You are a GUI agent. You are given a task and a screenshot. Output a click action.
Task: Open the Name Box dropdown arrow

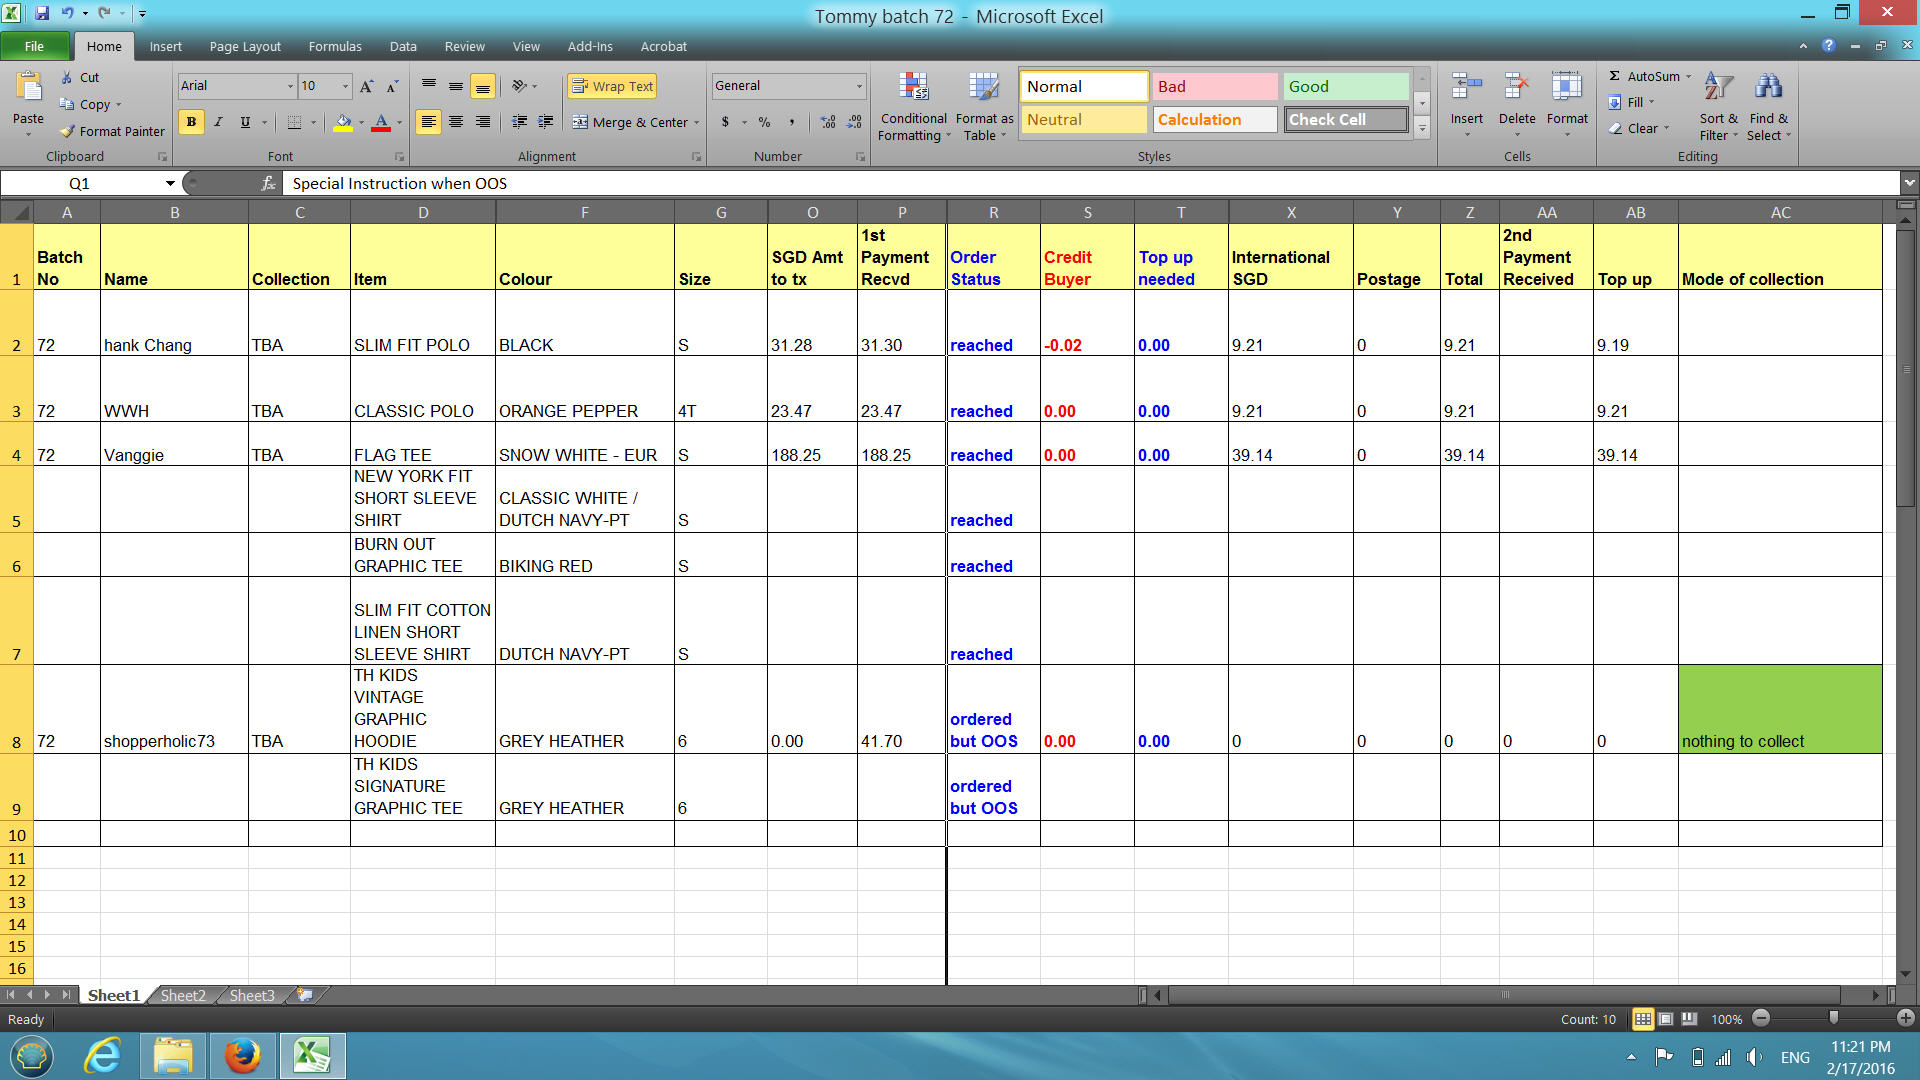170,183
